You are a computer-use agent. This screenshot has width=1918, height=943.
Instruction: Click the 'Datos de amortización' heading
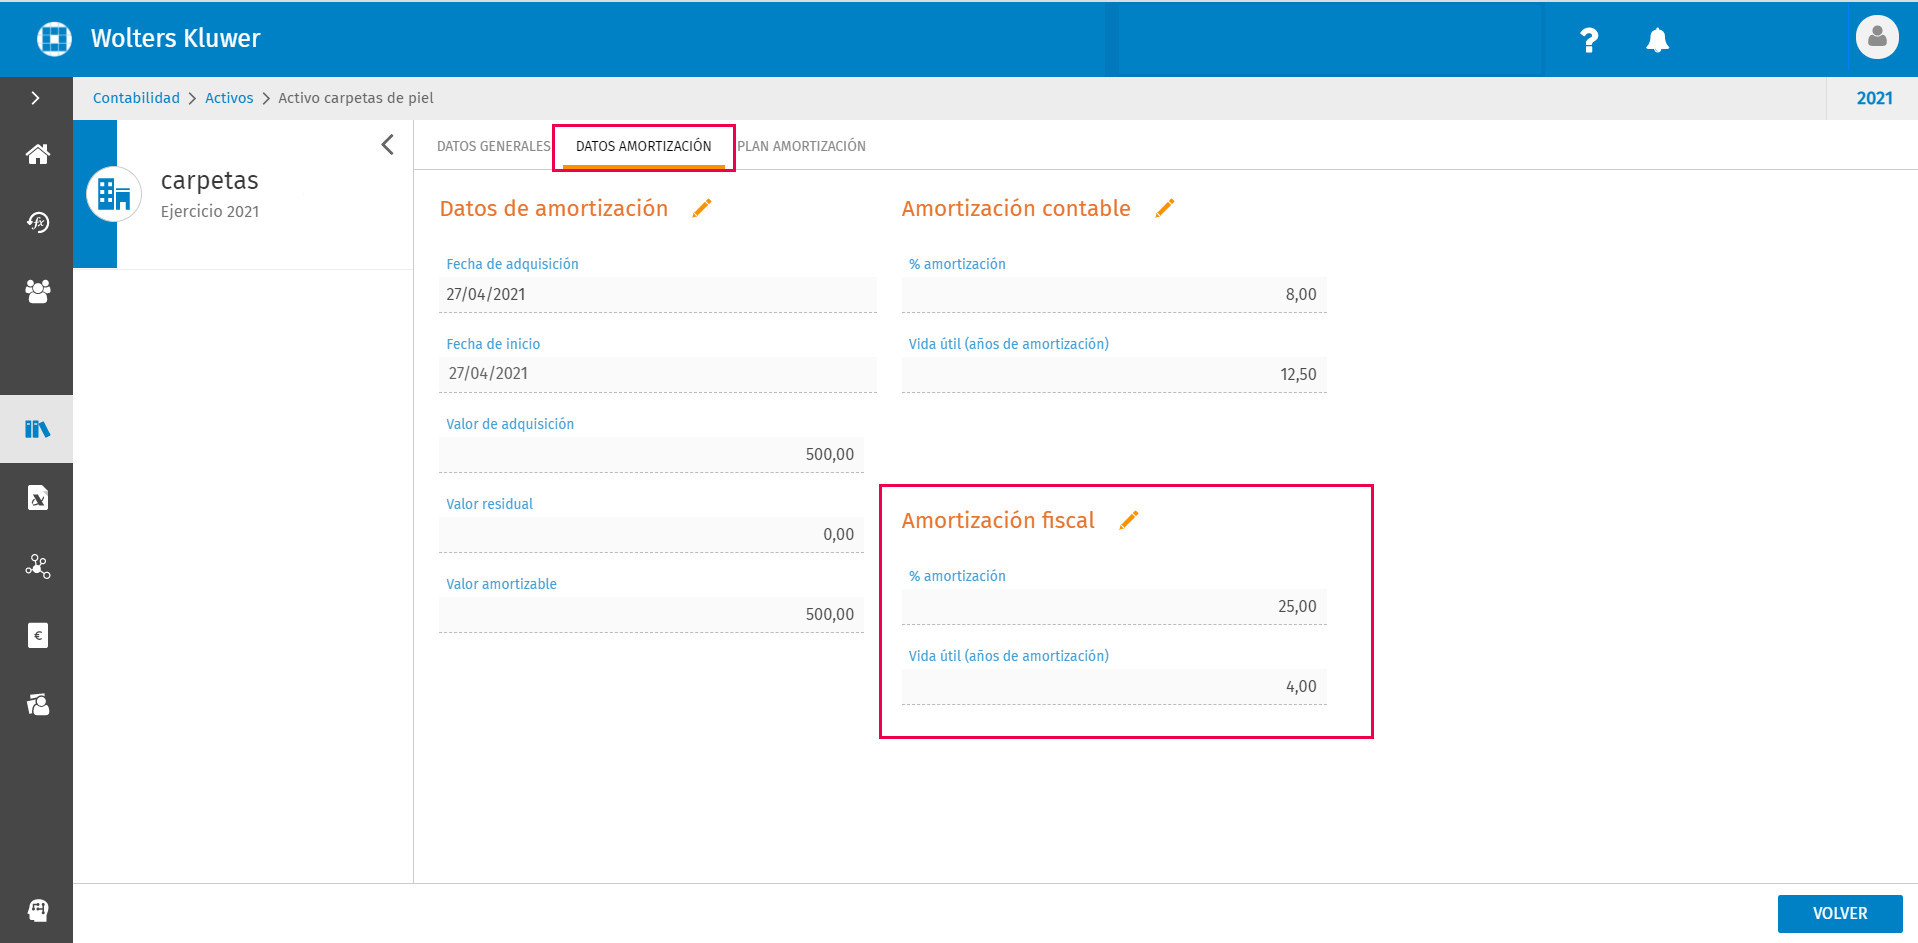point(554,208)
